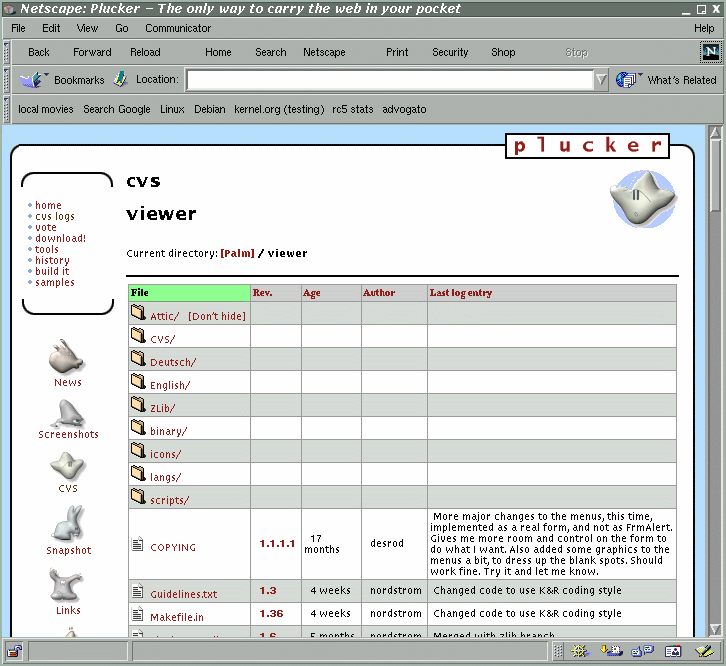Follow the [Palm] directory link
The image size is (726, 666).
pos(237,253)
